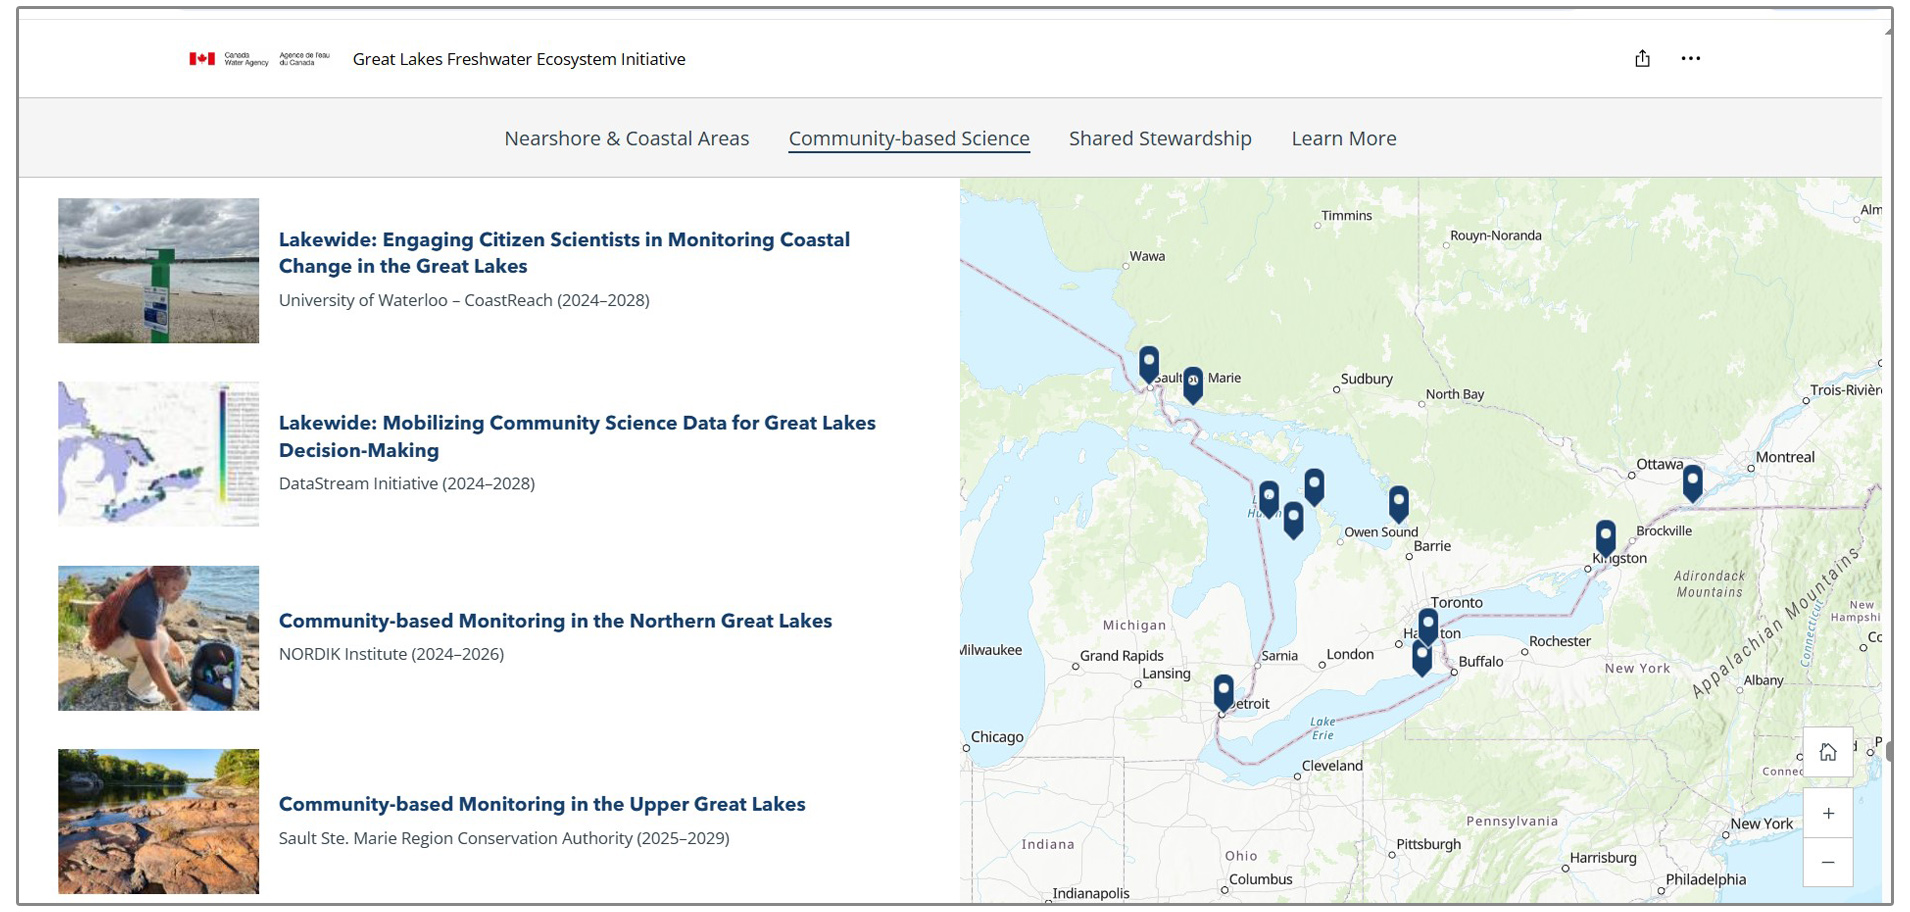
Task: Open the share options
Action: (x=1641, y=58)
